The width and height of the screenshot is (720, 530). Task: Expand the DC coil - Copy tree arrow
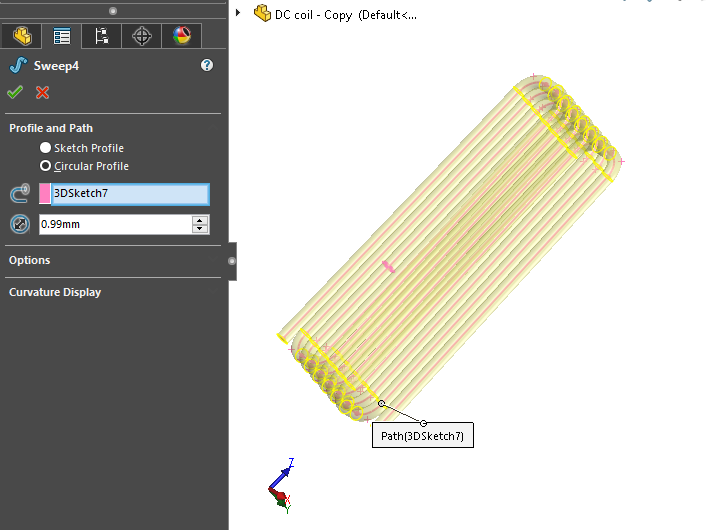point(238,14)
